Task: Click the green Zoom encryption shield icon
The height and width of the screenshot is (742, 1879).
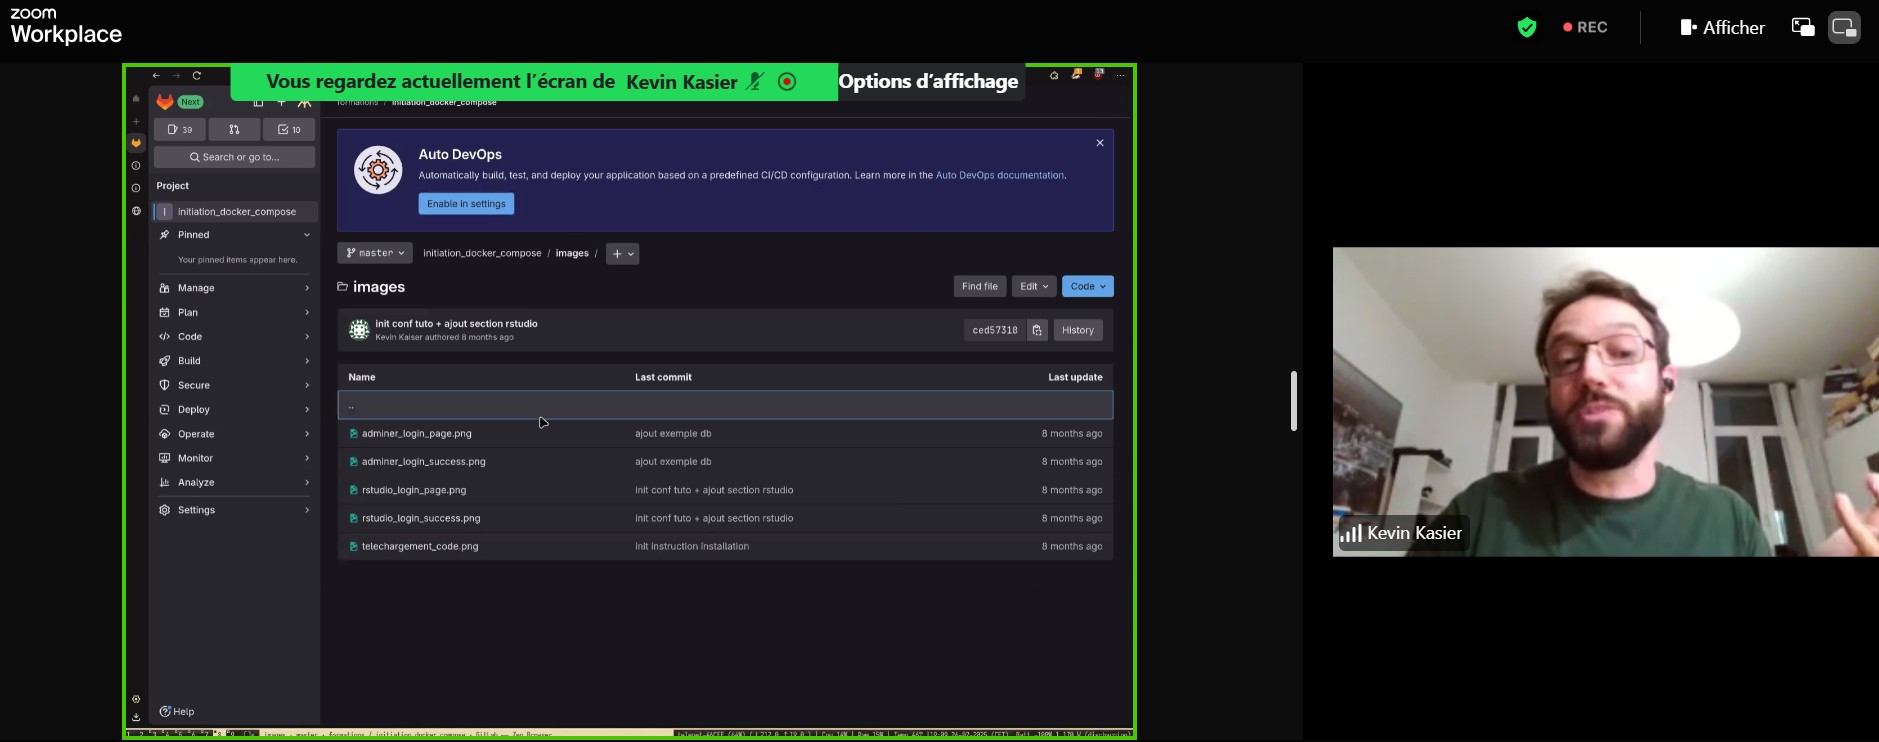Action: point(1526,28)
